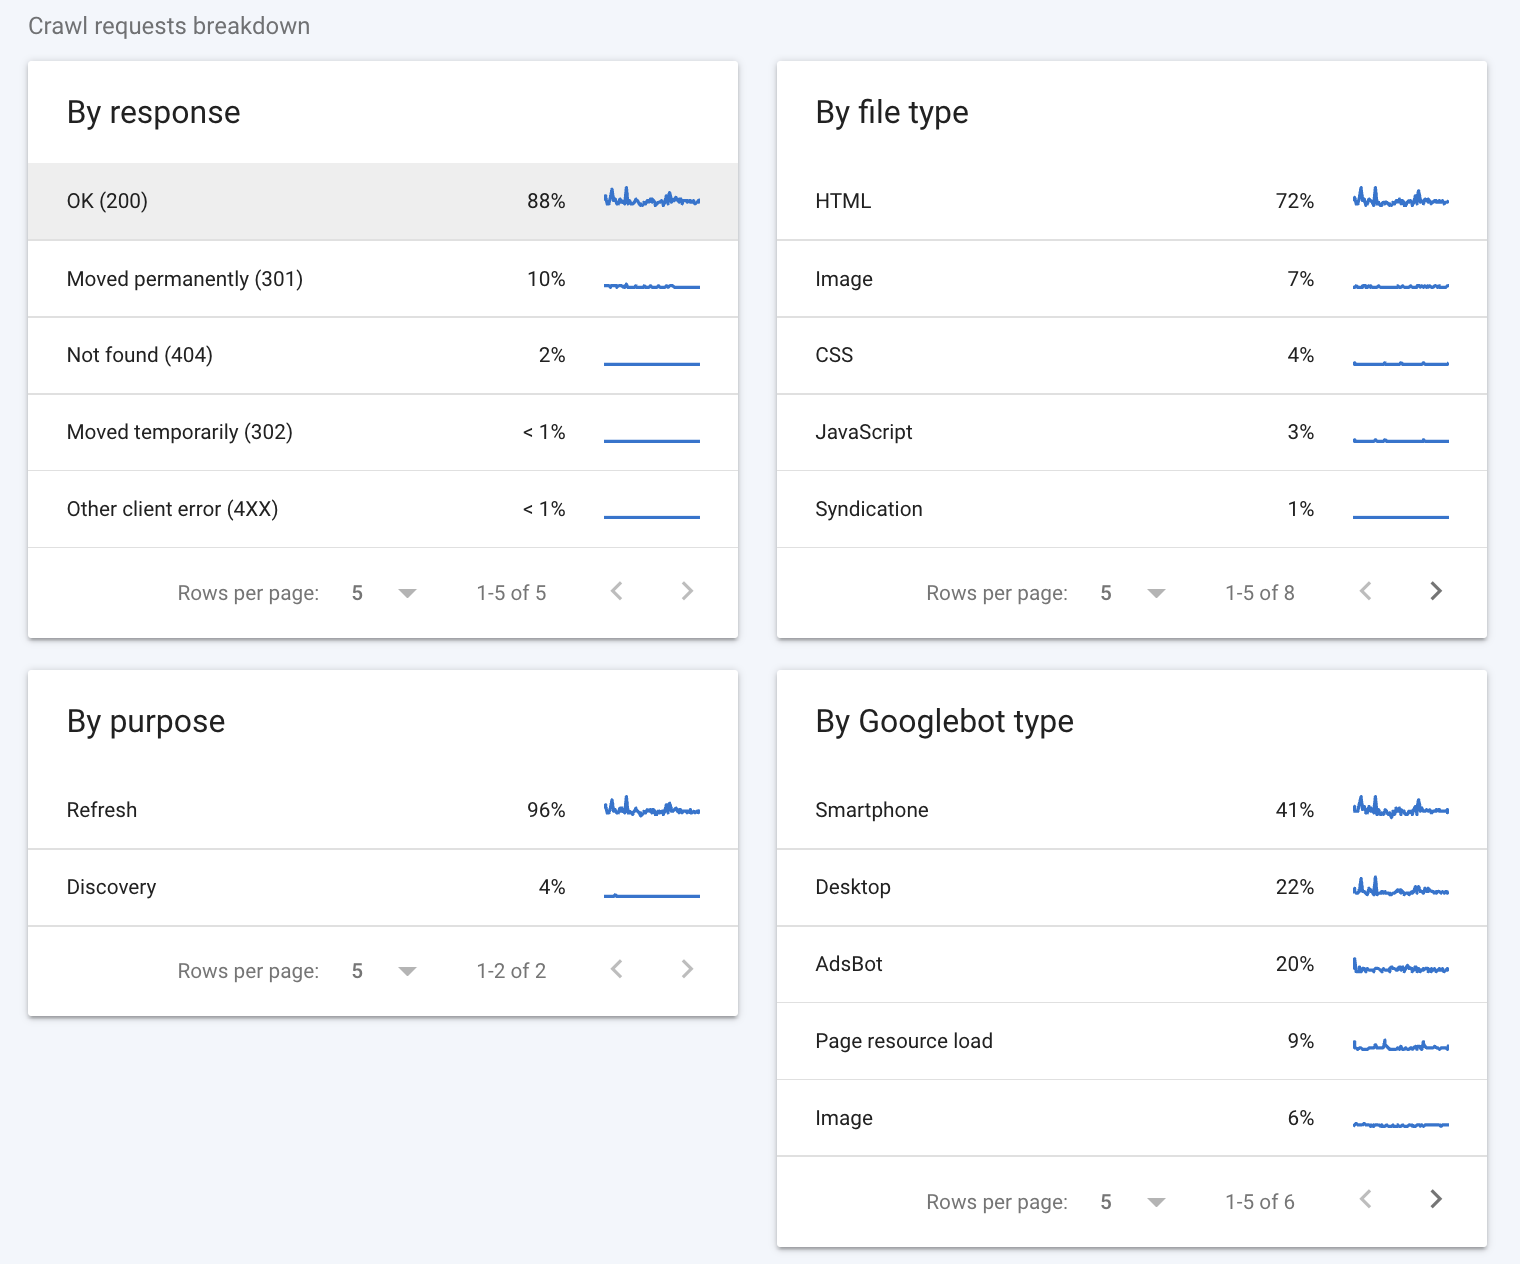Open the Refresh purpose row
The height and width of the screenshot is (1264, 1520).
point(383,810)
